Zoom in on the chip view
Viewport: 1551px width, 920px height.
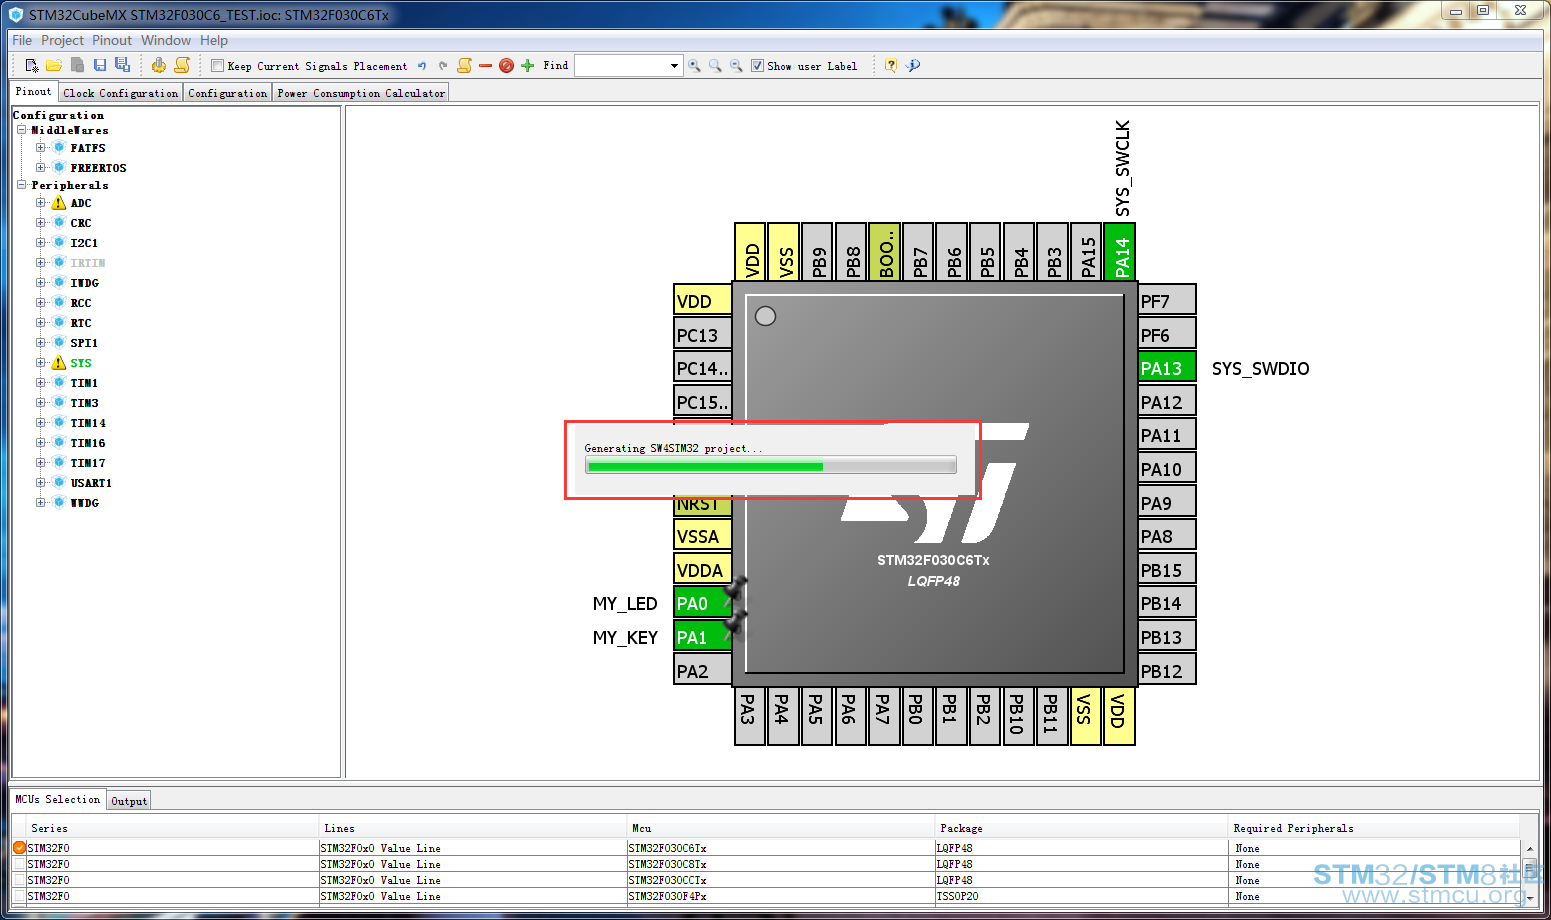coord(694,66)
